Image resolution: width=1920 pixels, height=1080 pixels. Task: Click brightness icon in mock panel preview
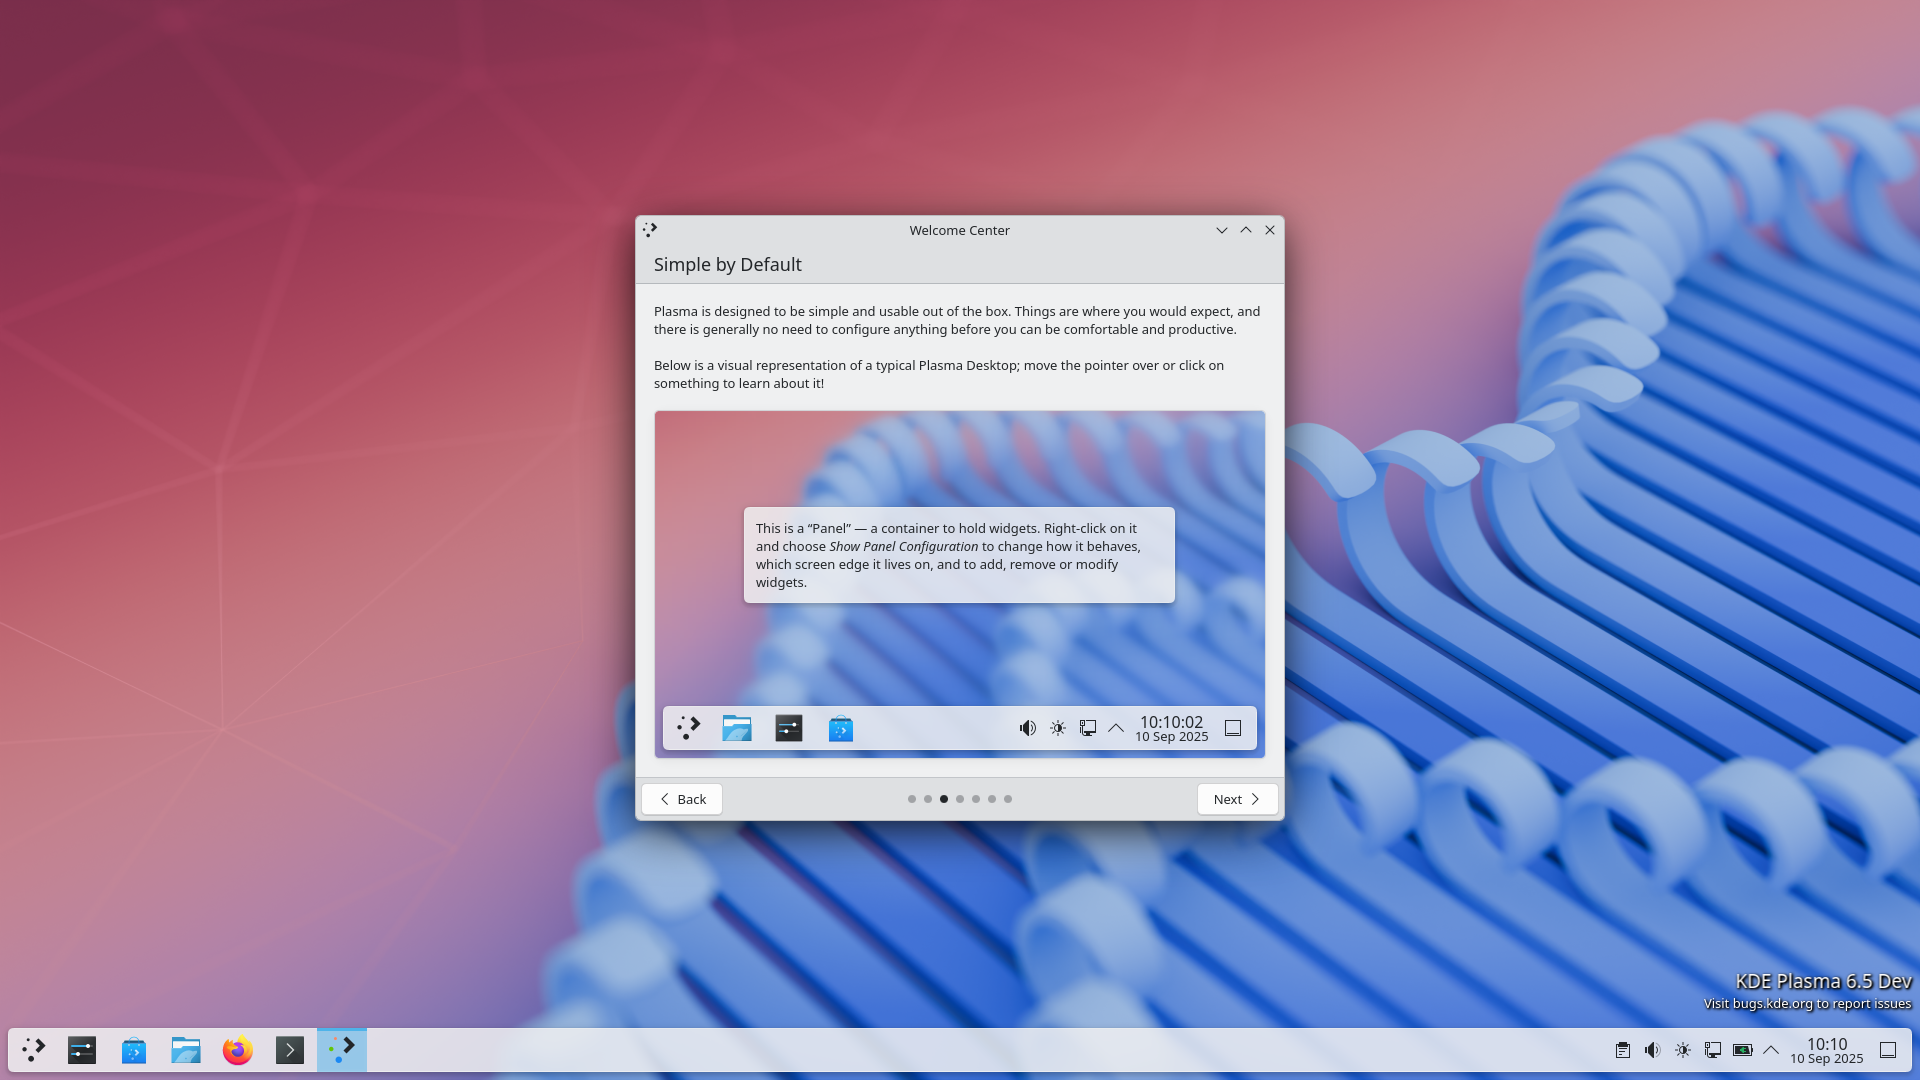[x=1058, y=728]
